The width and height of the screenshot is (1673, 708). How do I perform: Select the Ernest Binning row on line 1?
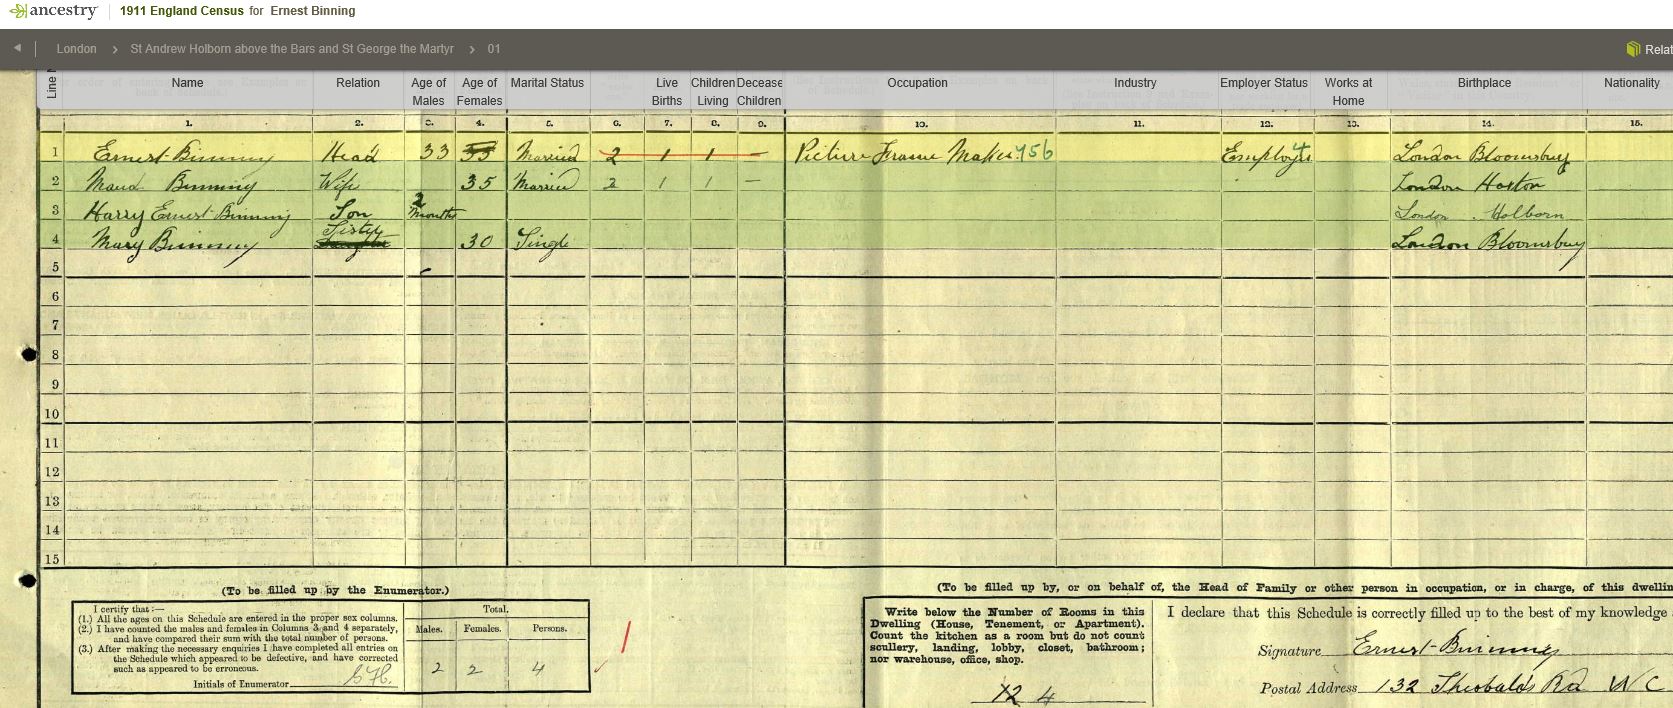click(x=182, y=155)
